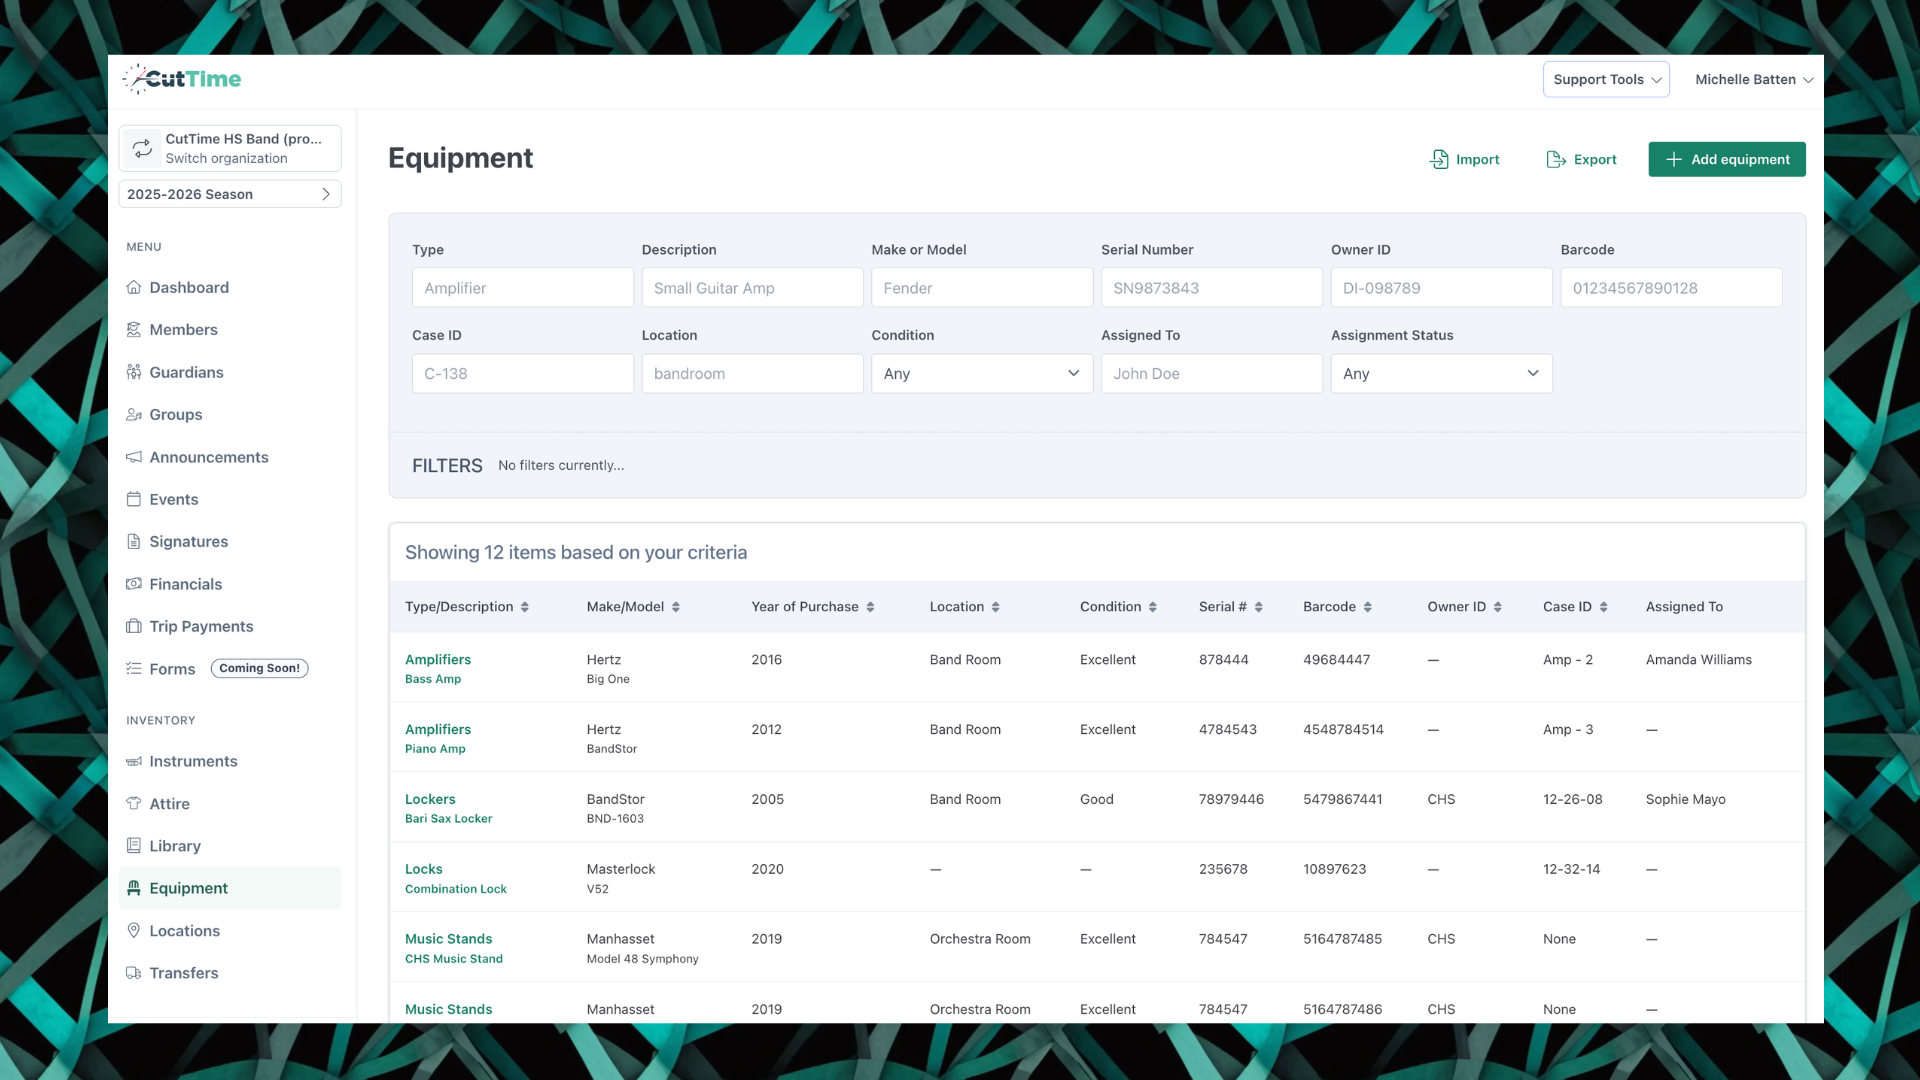Click the Export link
Viewport: 1920px width, 1080px height.
pyautogui.click(x=1581, y=159)
